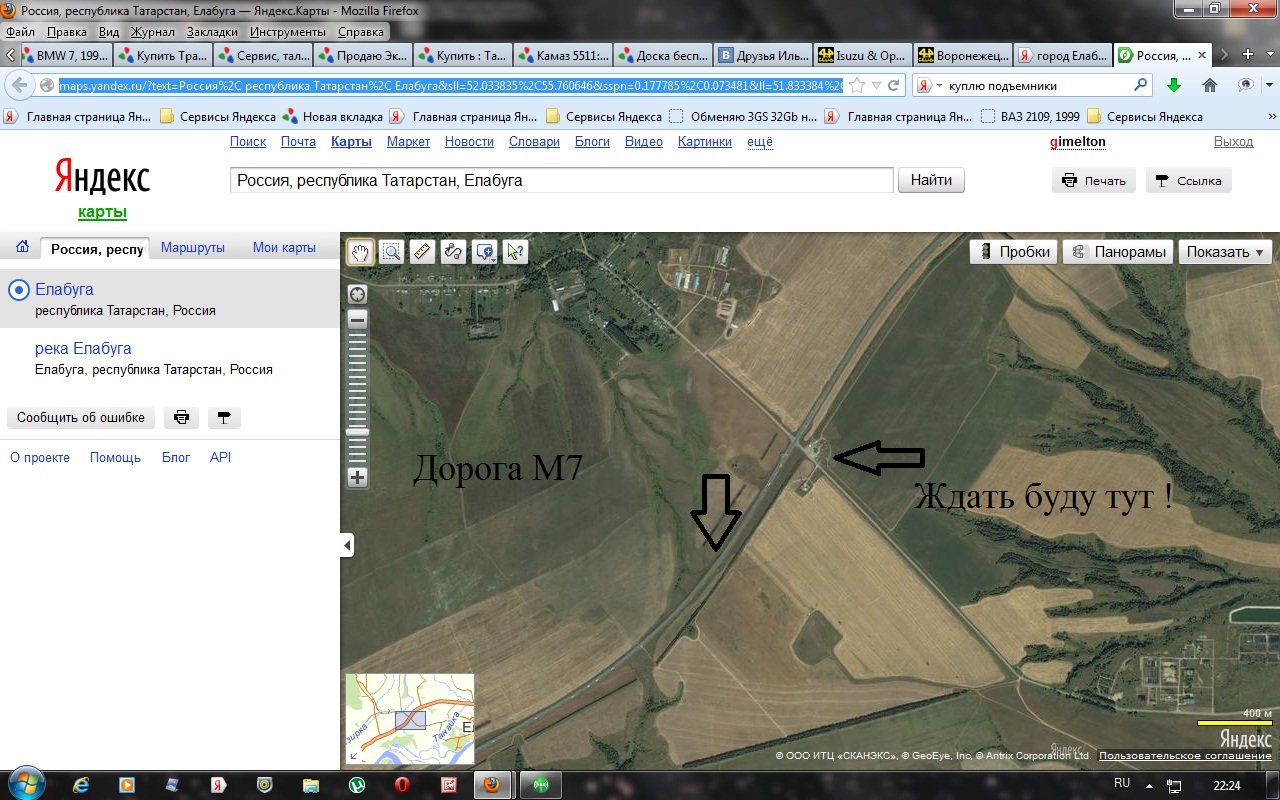Click the map zoom slider handle
1280x800 pixels.
[x=357, y=432]
